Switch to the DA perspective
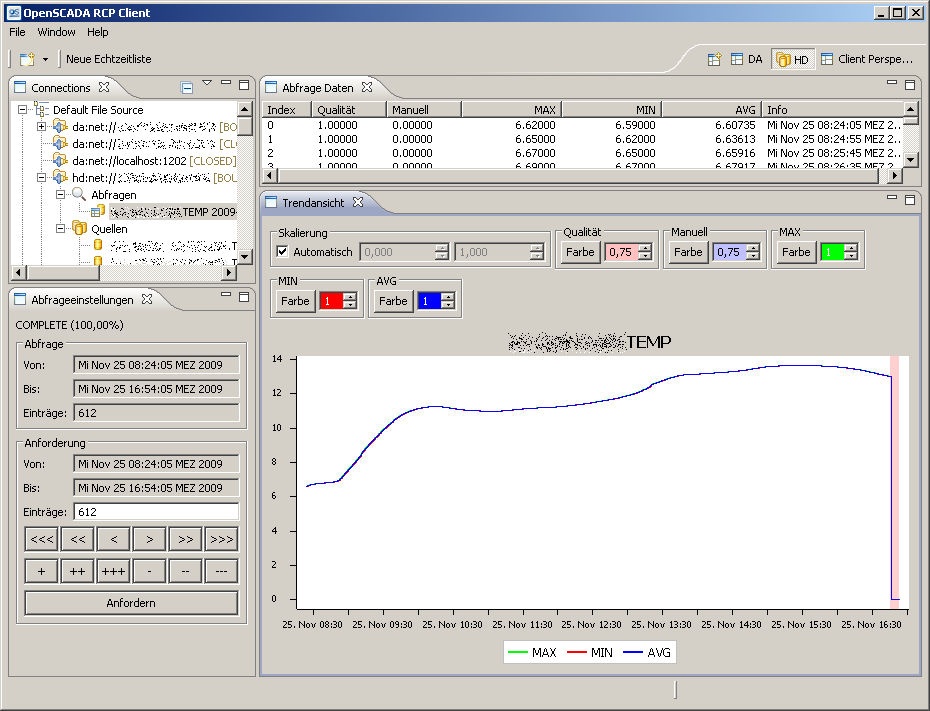This screenshot has width=930, height=711. click(x=746, y=60)
